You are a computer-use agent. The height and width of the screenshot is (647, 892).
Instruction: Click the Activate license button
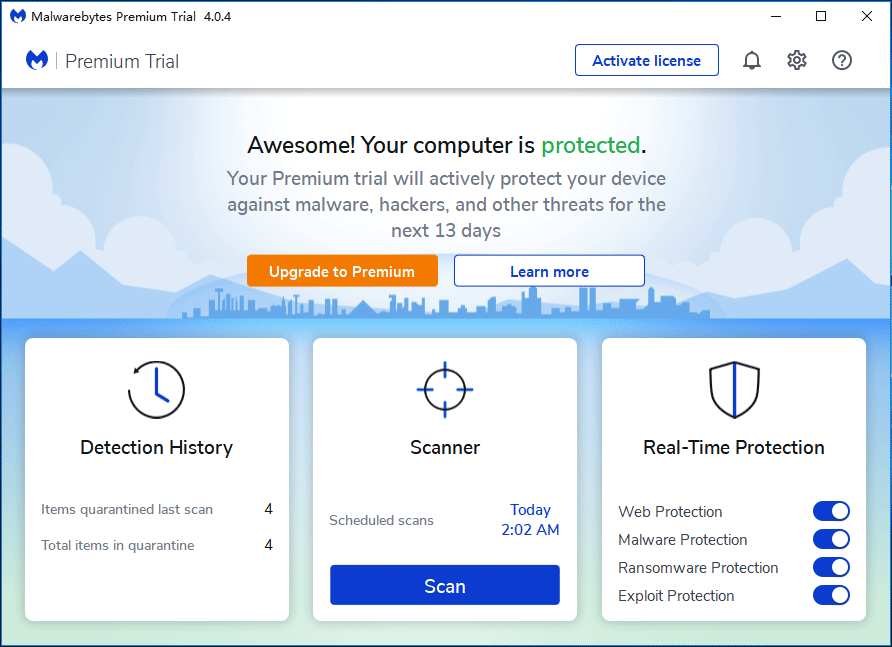(646, 61)
